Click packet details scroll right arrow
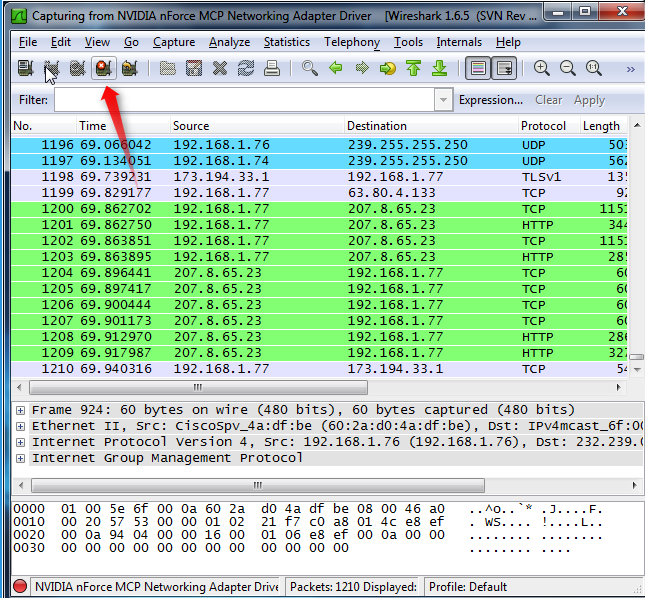 (634, 485)
